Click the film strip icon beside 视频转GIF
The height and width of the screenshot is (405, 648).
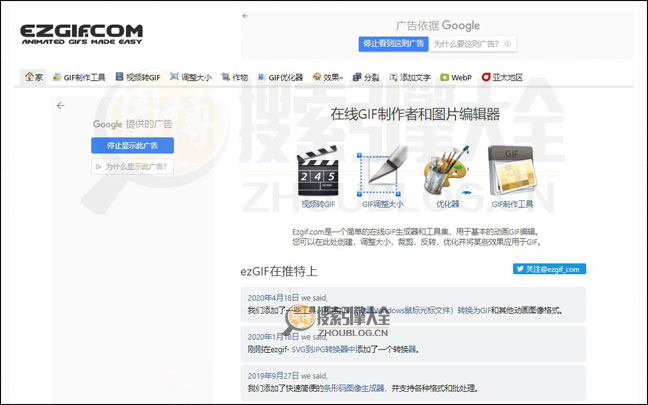[119, 76]
